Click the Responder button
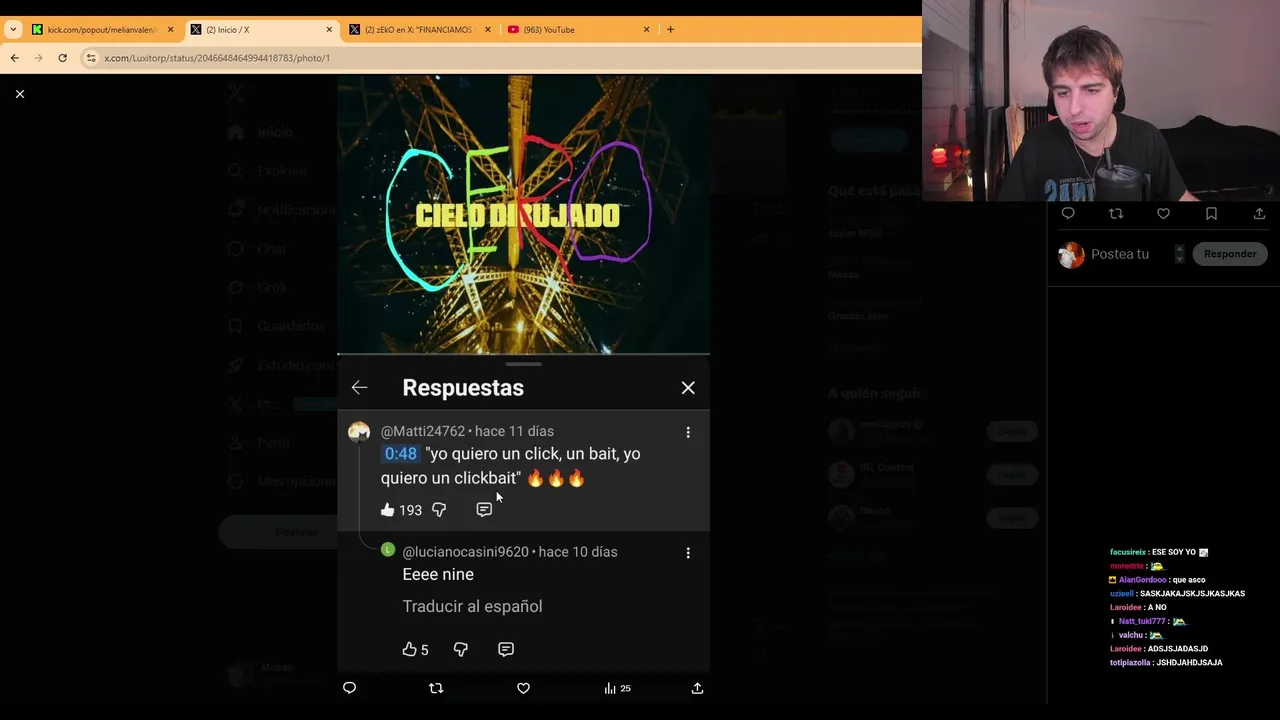 pos(1230,254)
